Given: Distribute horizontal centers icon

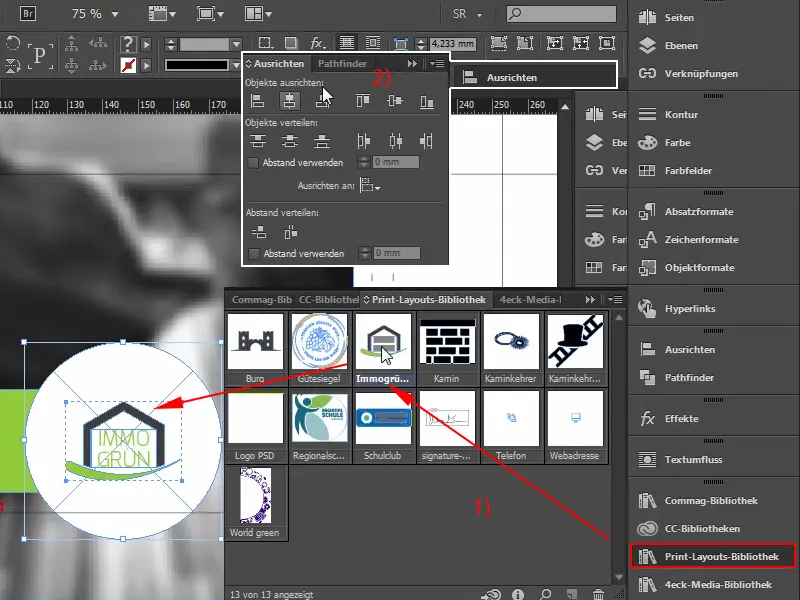Looking at the screenshot, I should (x=395, y=141).
